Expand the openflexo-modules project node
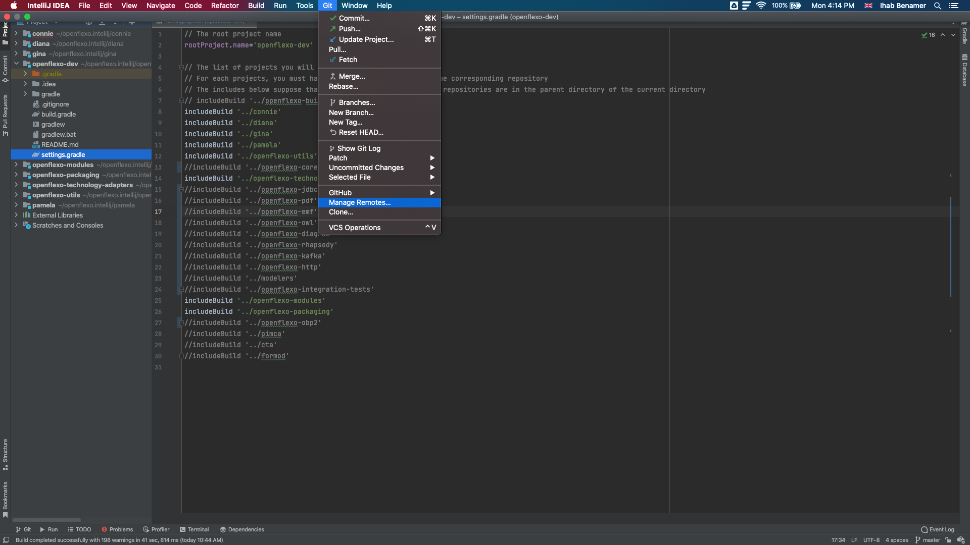 point(16,165)
